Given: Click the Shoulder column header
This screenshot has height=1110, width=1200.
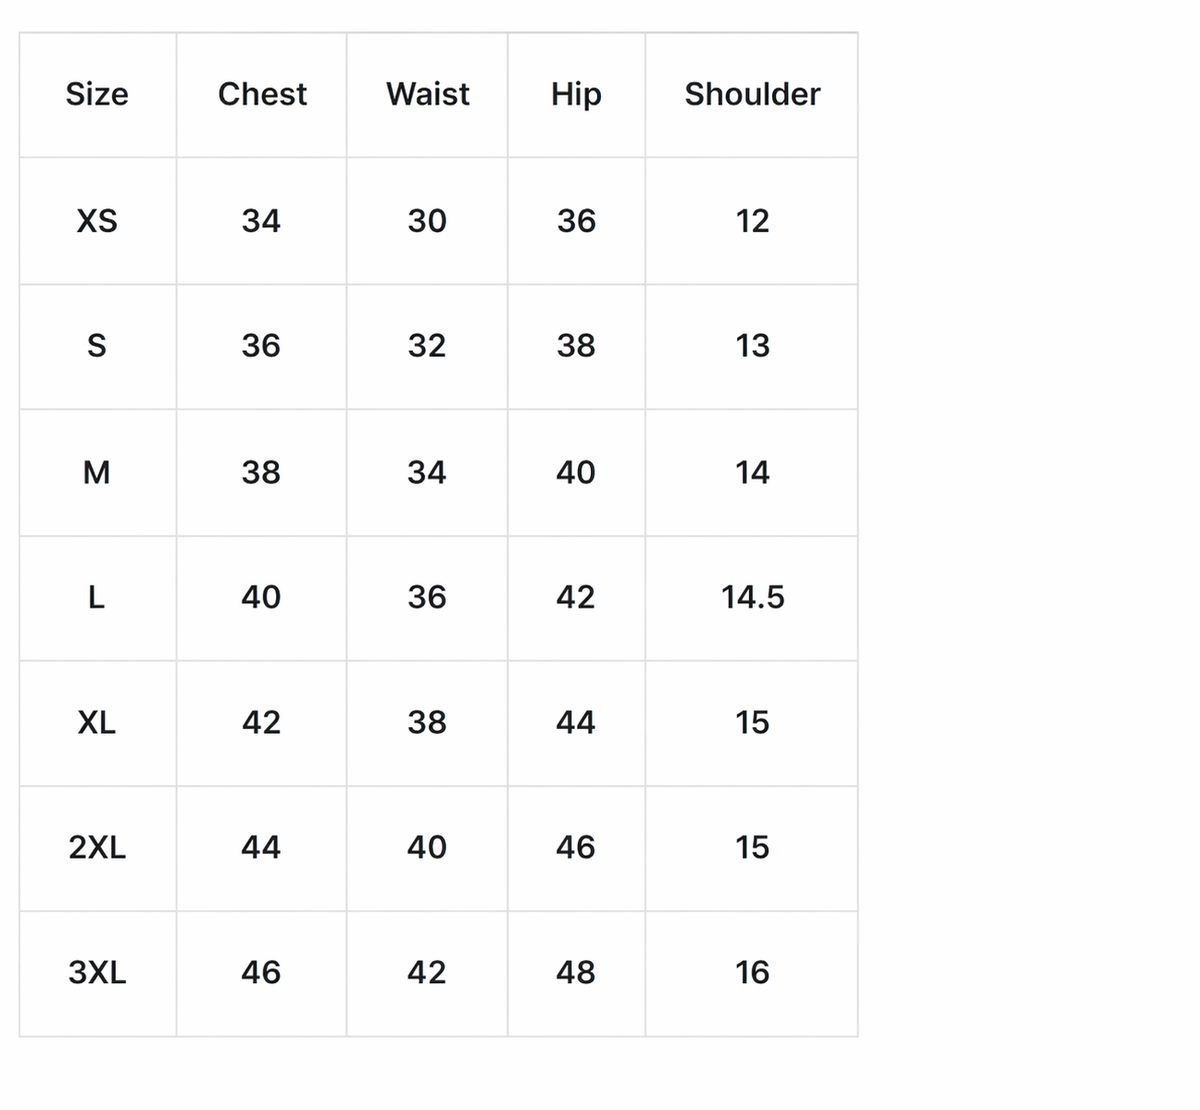Looking at the screenshot, I should pyautogui.click(x=752, y=94).
